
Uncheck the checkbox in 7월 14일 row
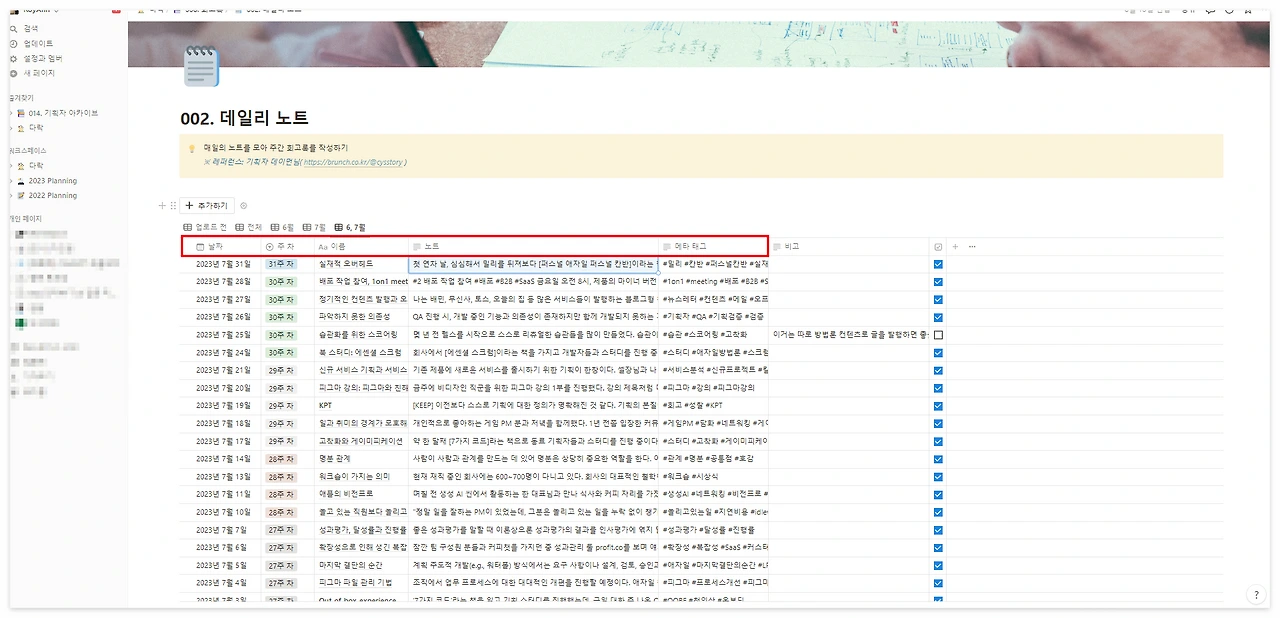(938, 459)
